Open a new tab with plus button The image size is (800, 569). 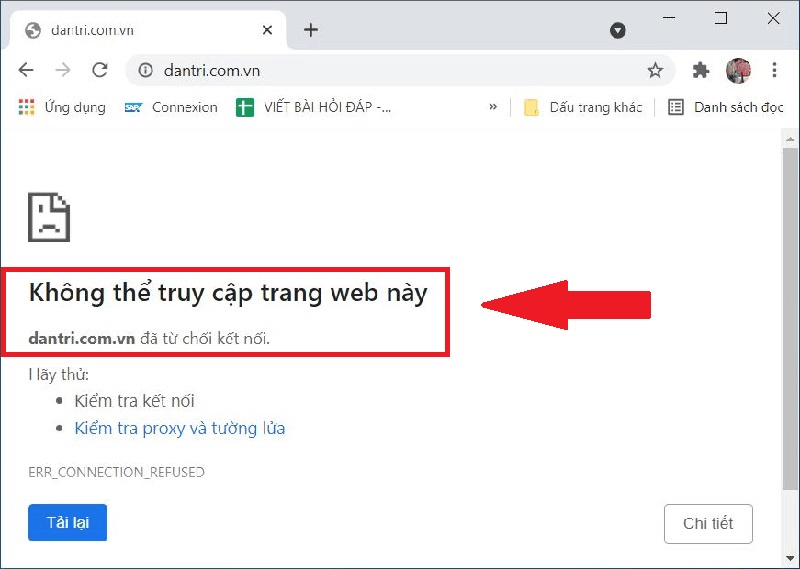[x=311, y=30]
